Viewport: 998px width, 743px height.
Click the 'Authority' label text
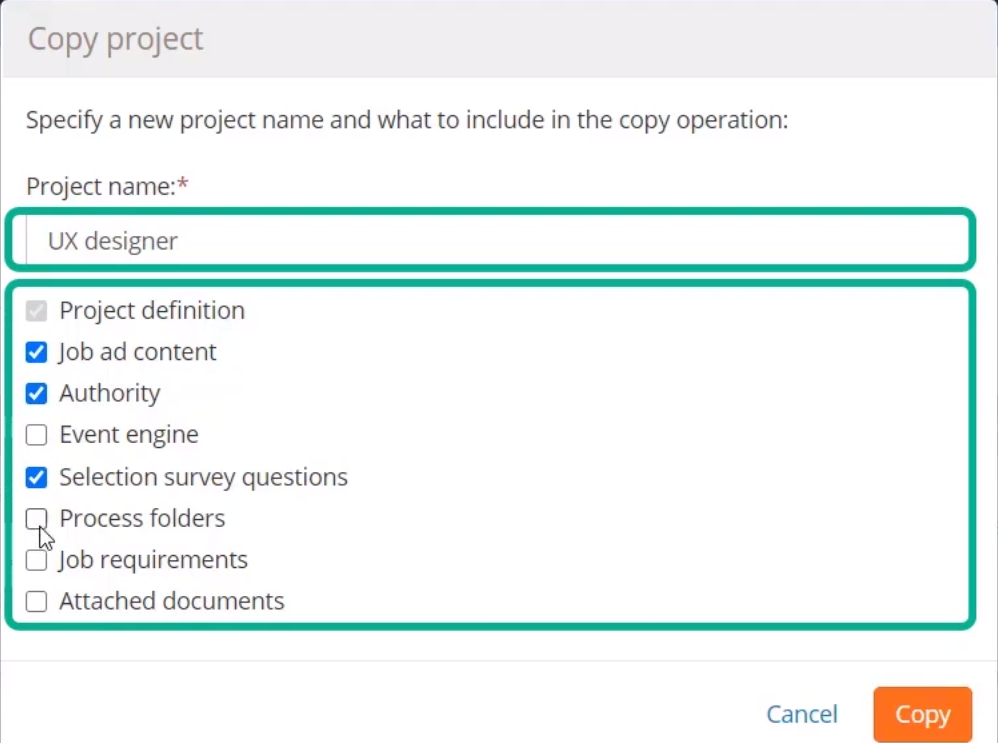(x=109, y=393)
